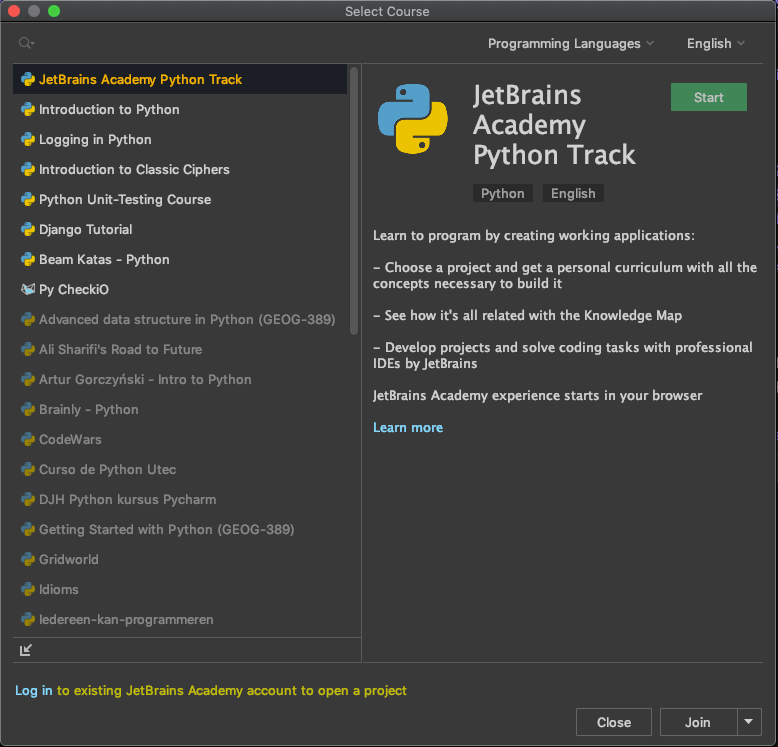Select Introduction to Classic Ciphers course
Image resolution: width=778 pixels, height=747 pixels.
point(180,169)
